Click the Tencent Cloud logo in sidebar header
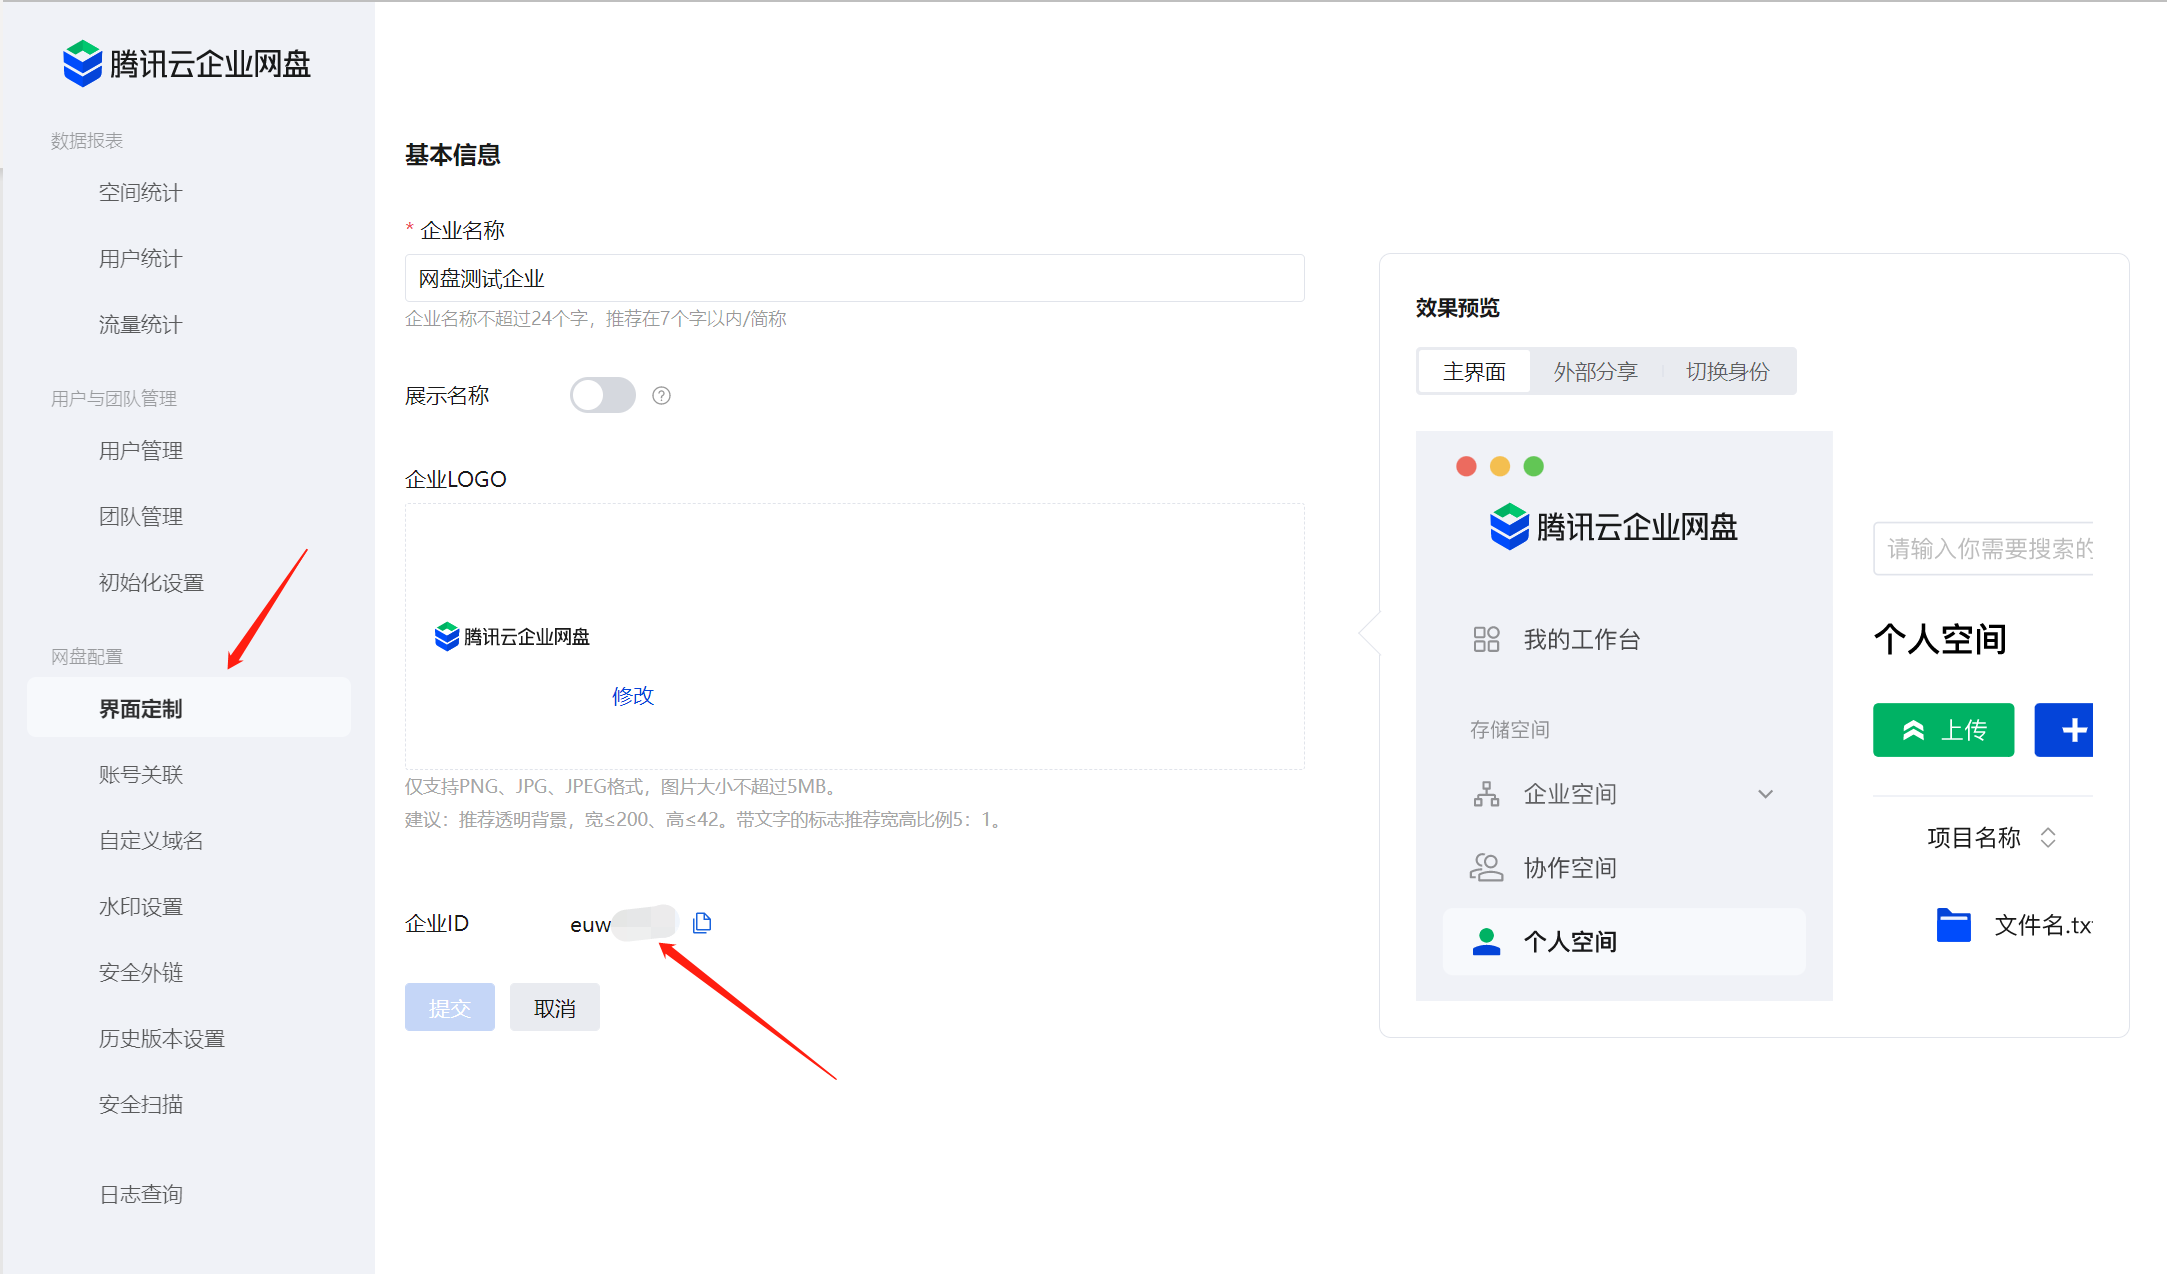The width and height of the screenshot is (2167, 1274). coord(186,64)
